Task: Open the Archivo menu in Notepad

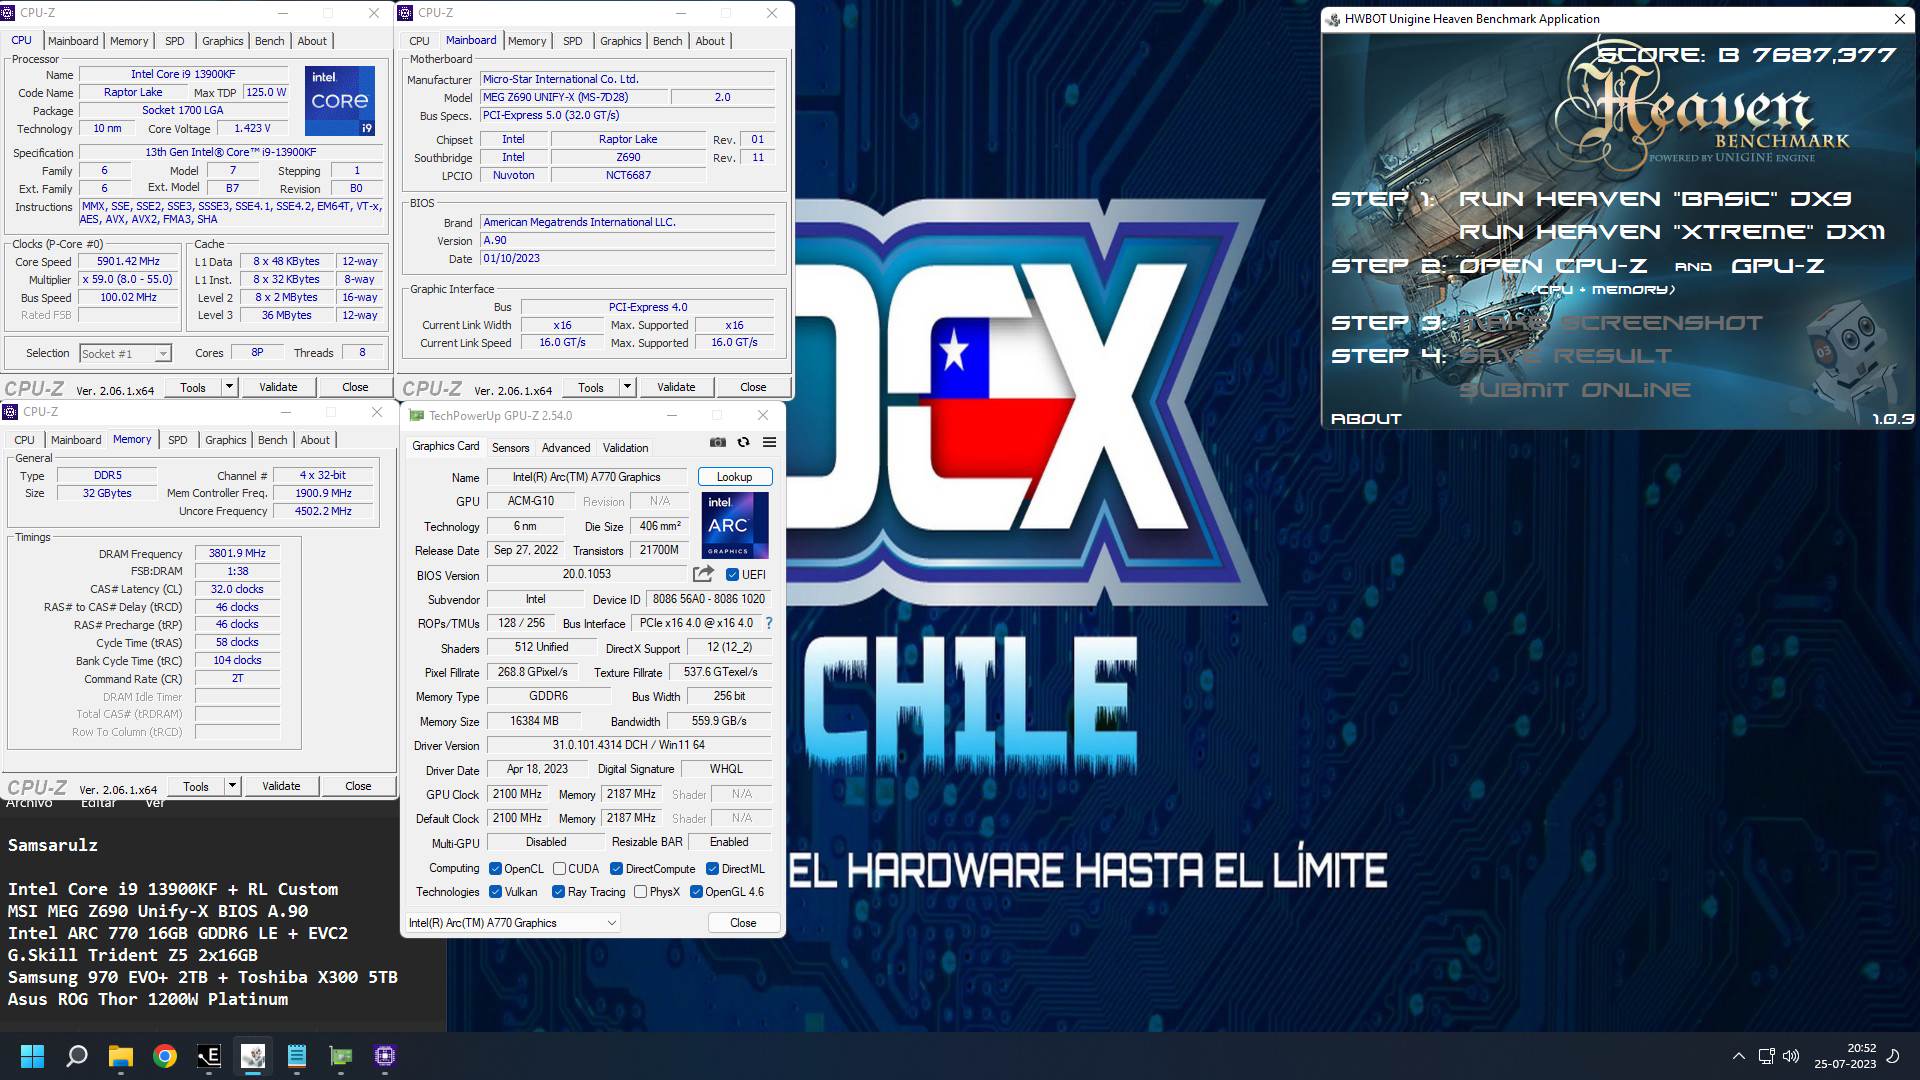Action: coord(29,803)
